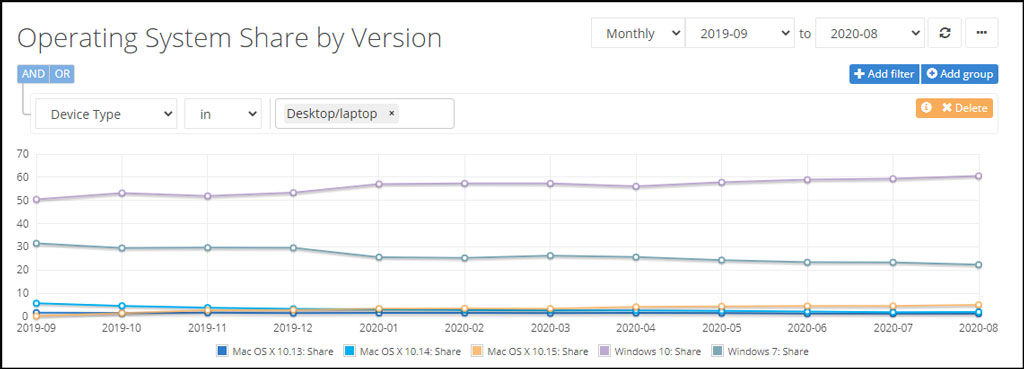1024x369 pixels.
Task: Toggle the OR filter operator
Action: (x=62, y=74)
